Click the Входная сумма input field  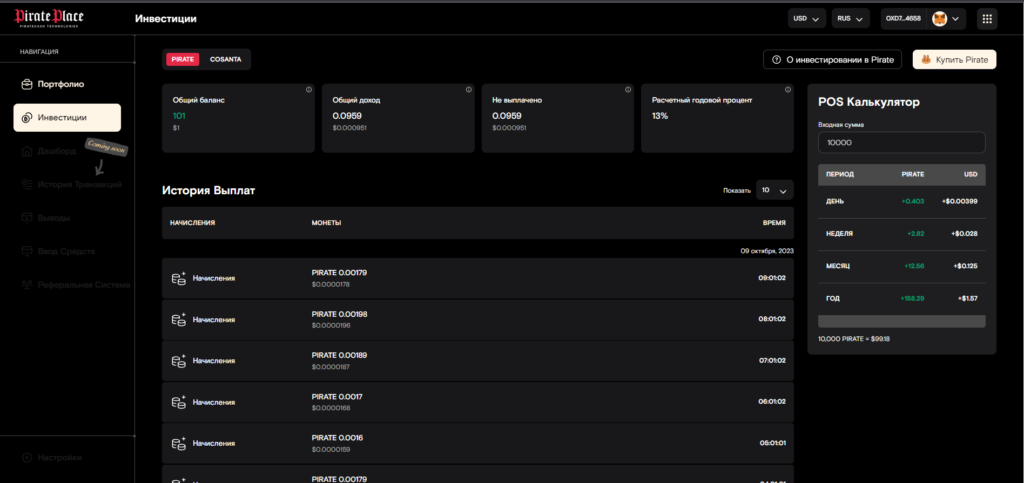click(x=901, y=143)
